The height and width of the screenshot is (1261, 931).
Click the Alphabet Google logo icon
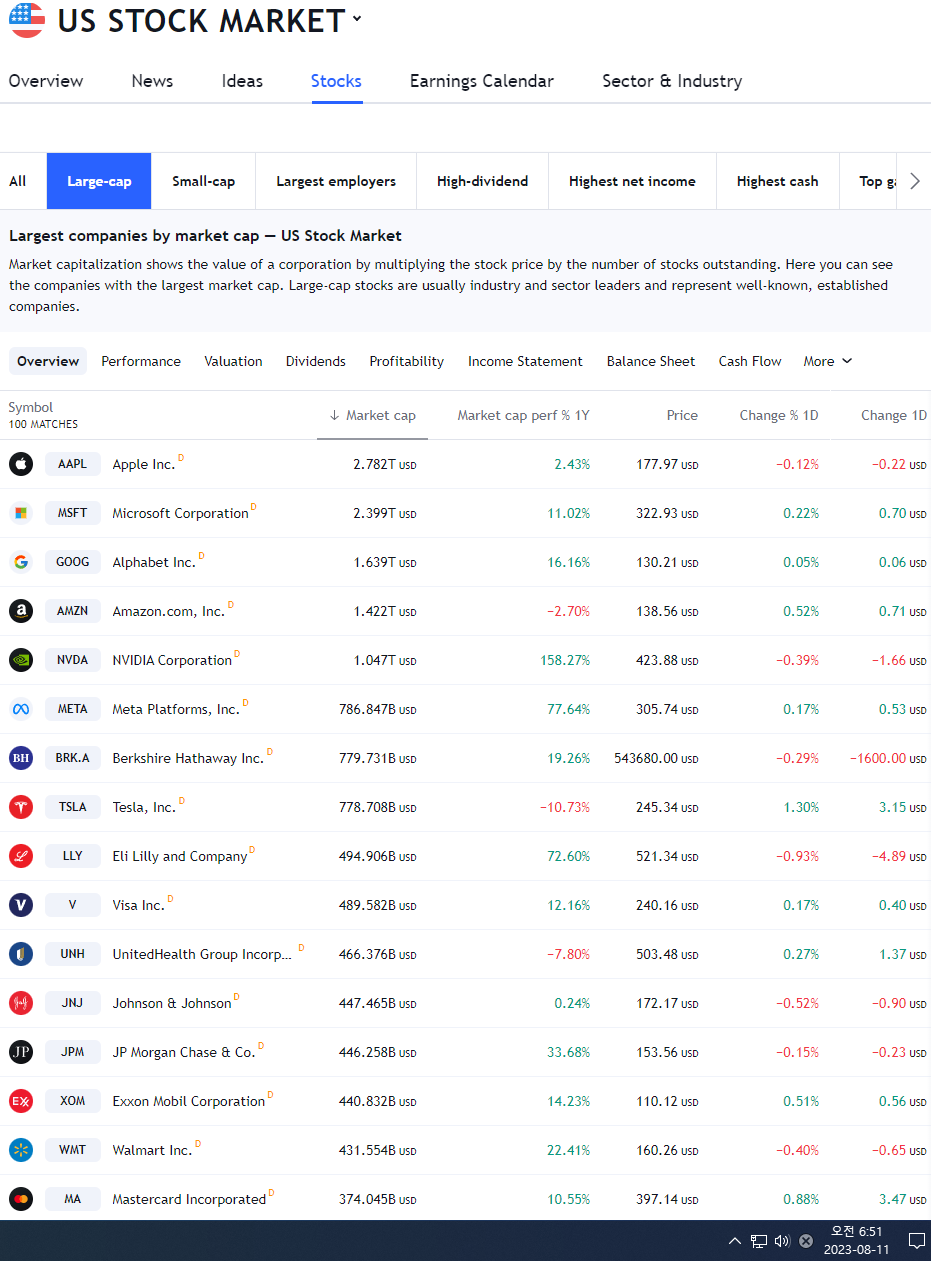click(21, 562)
